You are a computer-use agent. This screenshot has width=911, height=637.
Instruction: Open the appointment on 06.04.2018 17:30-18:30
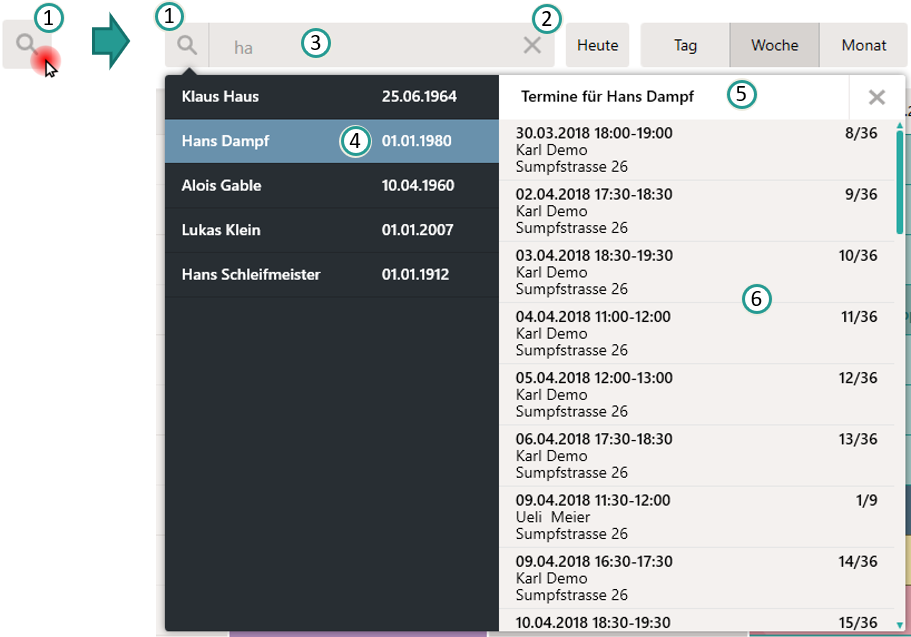pyautogui.click(x=697, y=456)
